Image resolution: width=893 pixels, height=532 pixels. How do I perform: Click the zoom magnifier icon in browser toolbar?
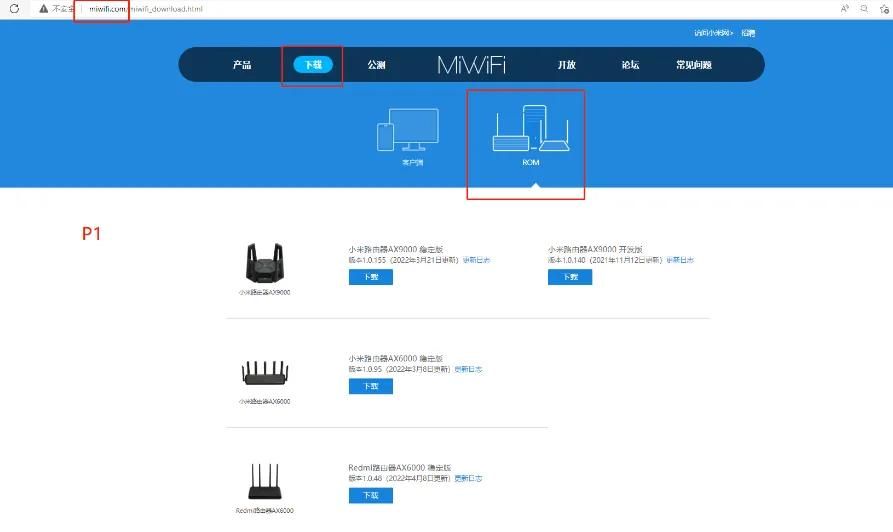click(864, 9)
